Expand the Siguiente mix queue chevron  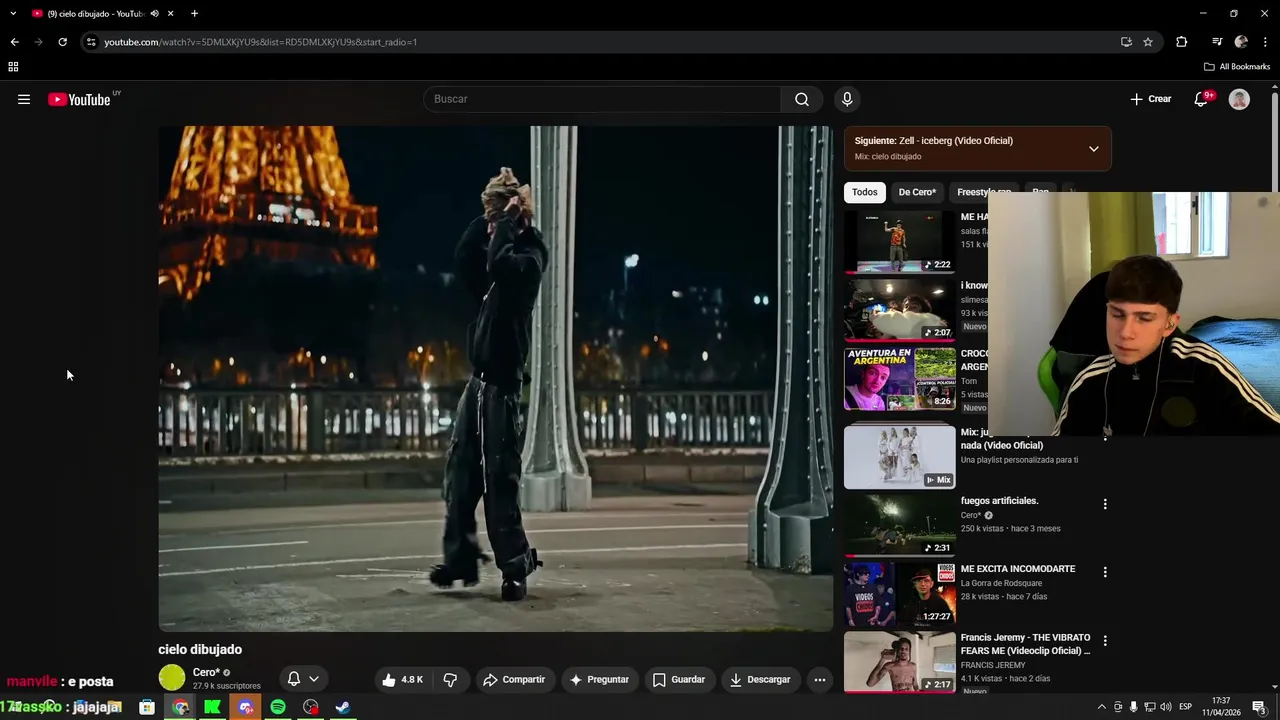click(x=1093, y=149)
